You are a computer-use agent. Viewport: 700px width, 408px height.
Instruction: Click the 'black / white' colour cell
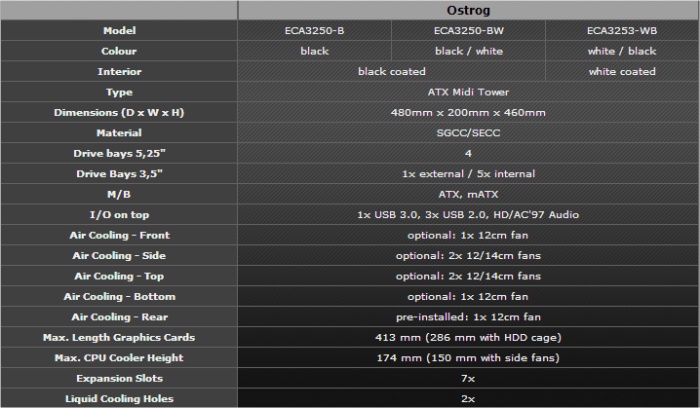point(468,51)
